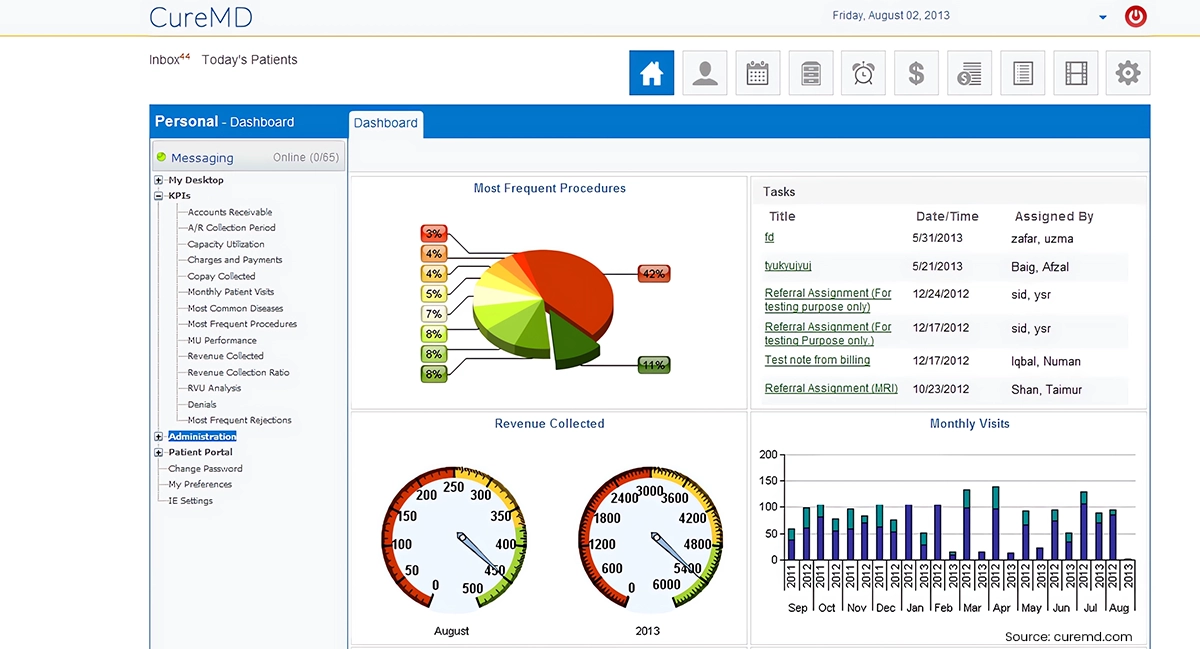Open the dollar sign billing icon
The image size is (1200, 649).
click(916, 73)
